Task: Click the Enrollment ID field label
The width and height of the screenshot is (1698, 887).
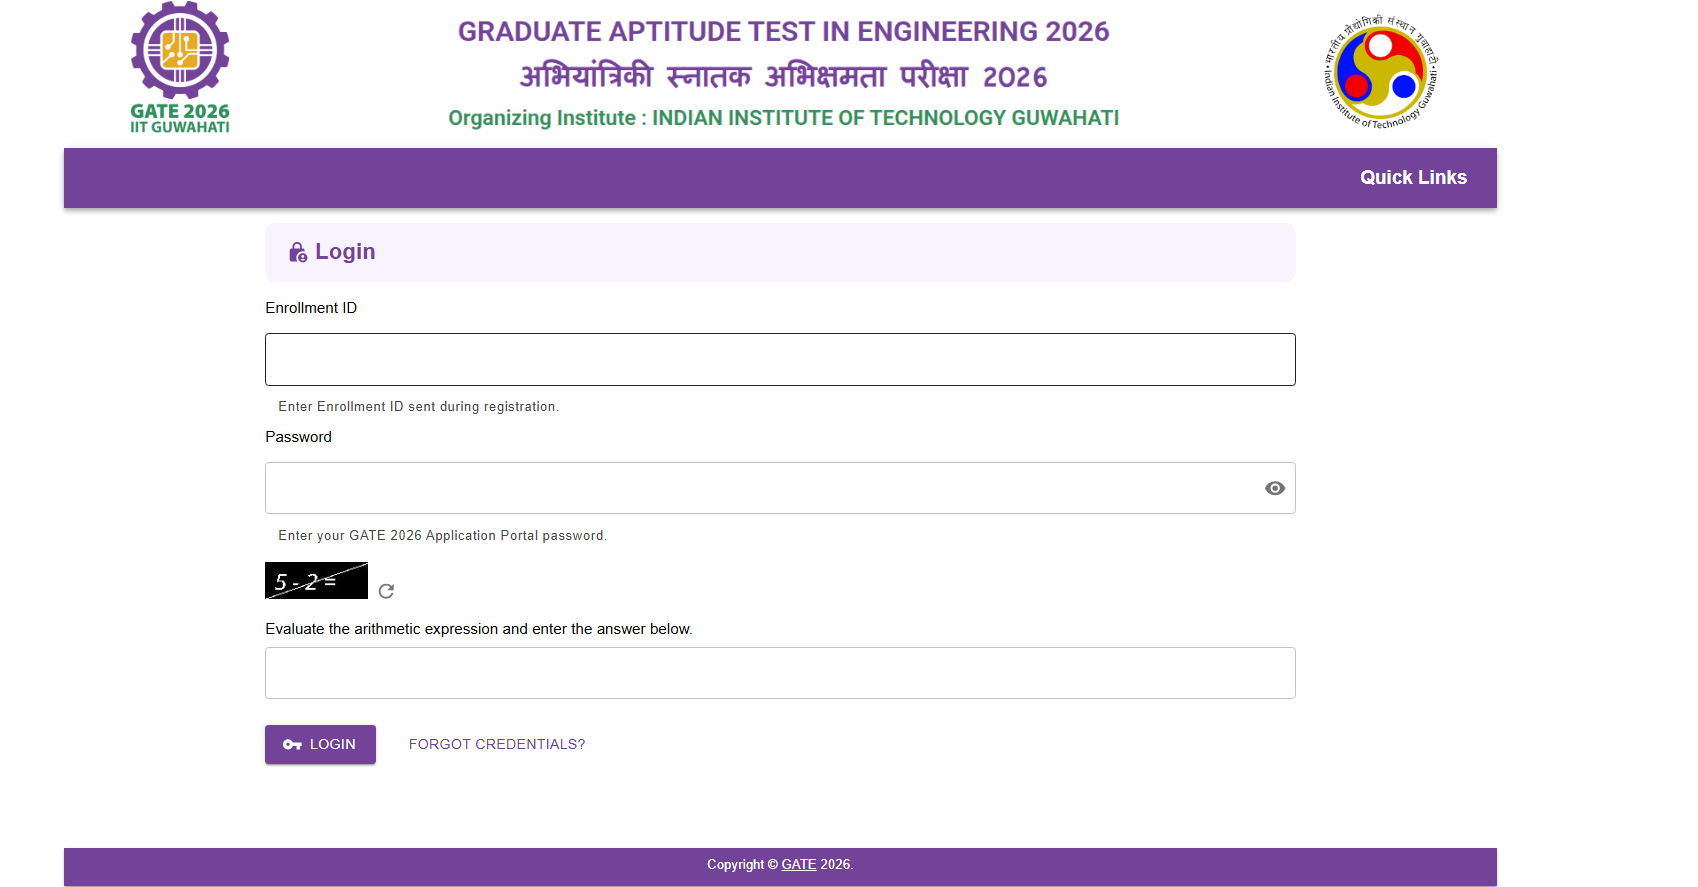Action: pyautogui.click(x=311, y=308)
